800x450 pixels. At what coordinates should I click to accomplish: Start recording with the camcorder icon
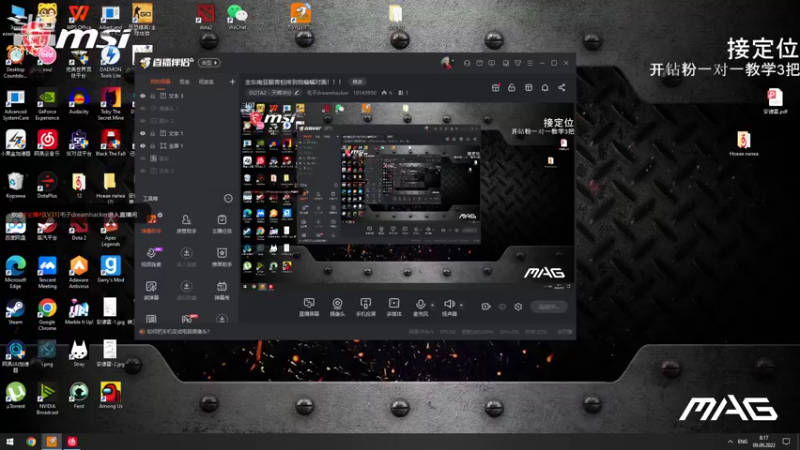[486, 307]
